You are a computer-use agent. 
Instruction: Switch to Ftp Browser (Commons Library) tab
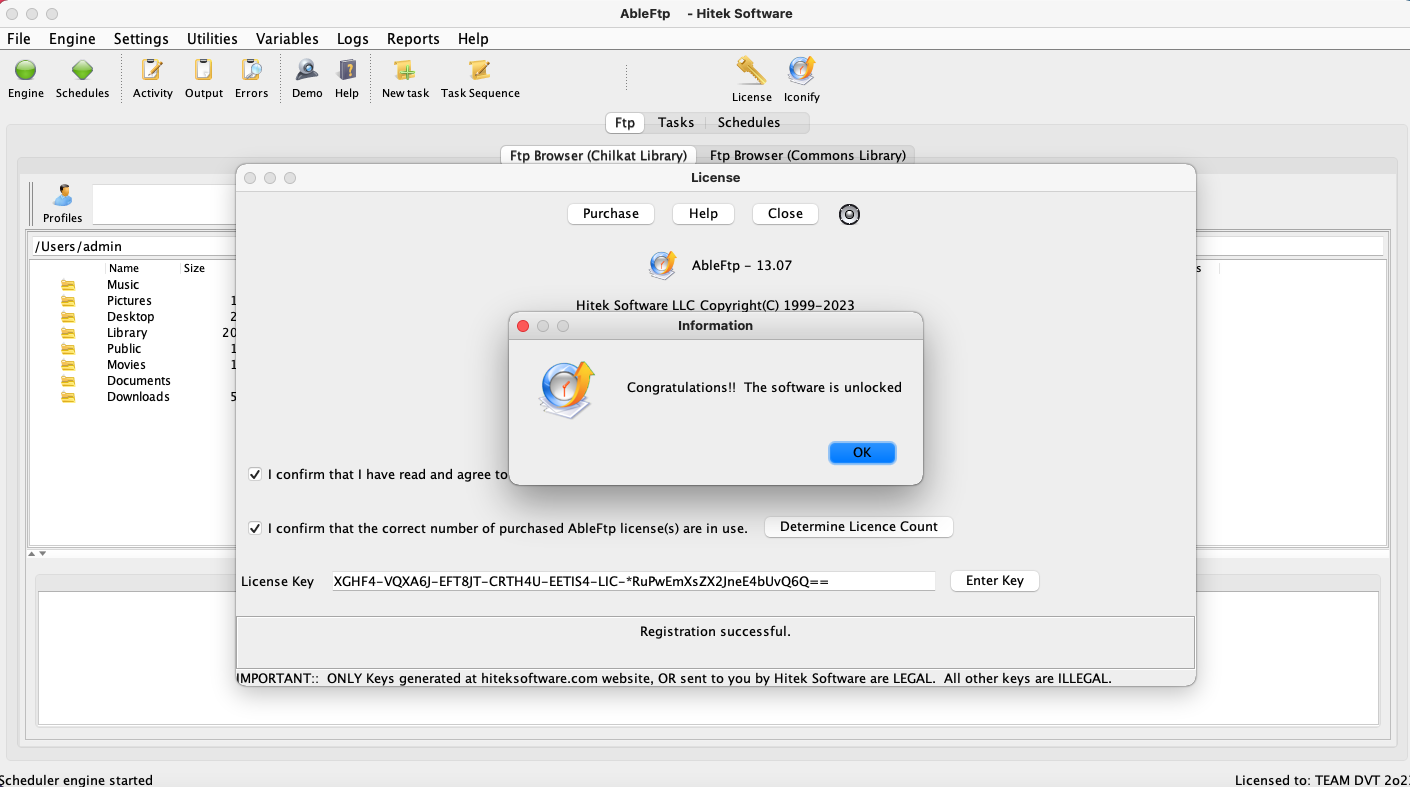807,155
